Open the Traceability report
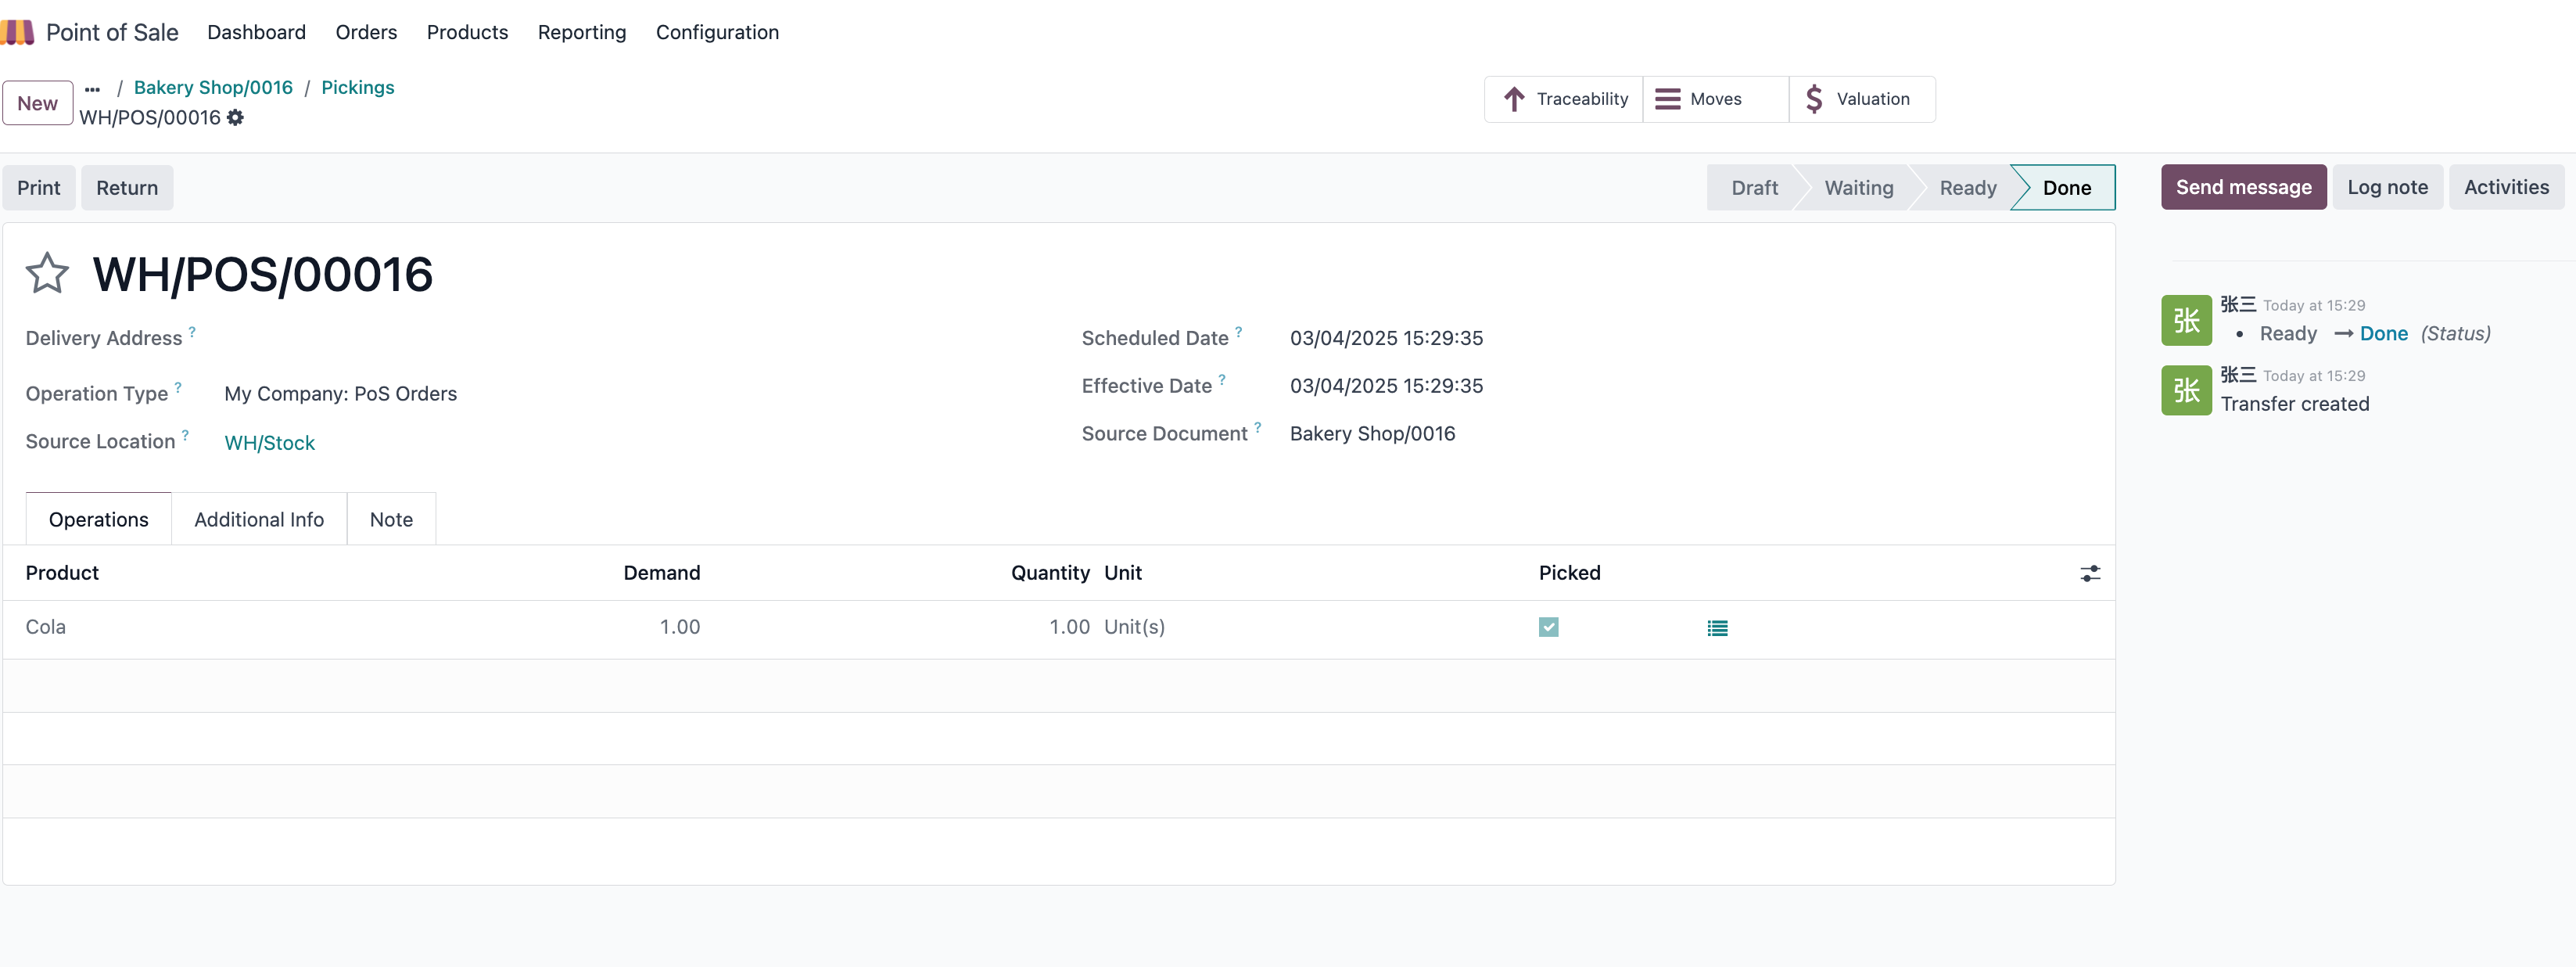2576x967 pixels. pyautogui.click(x=1563, y=99)
